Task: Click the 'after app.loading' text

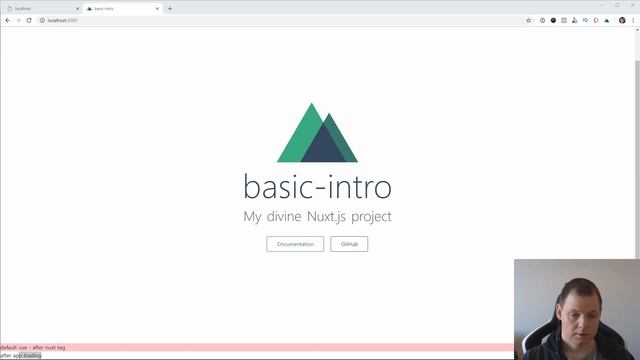Action: pyautogui.click(x=21, y=356)
